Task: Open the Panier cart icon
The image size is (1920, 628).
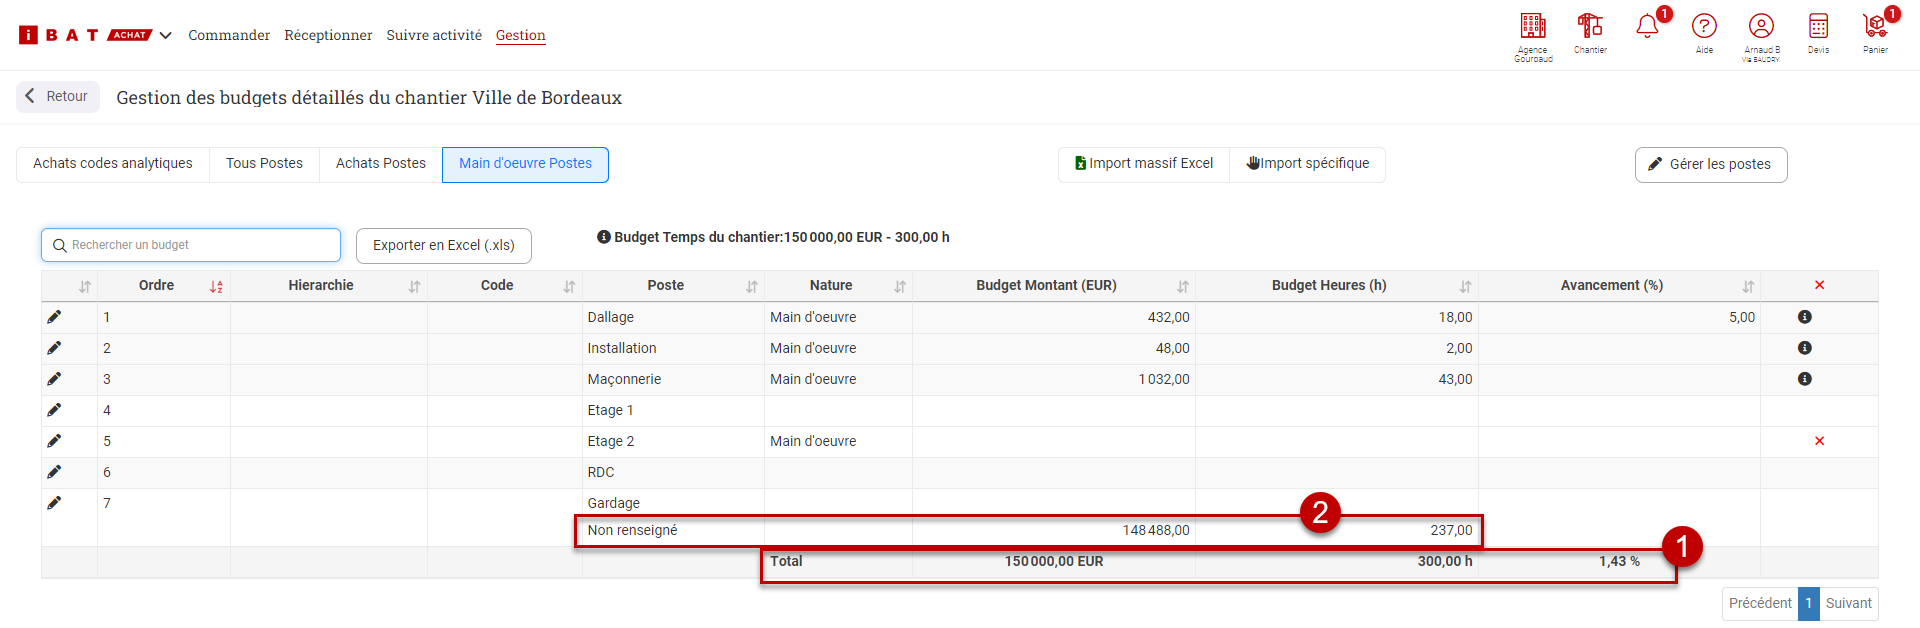Action: (1875, 27)
